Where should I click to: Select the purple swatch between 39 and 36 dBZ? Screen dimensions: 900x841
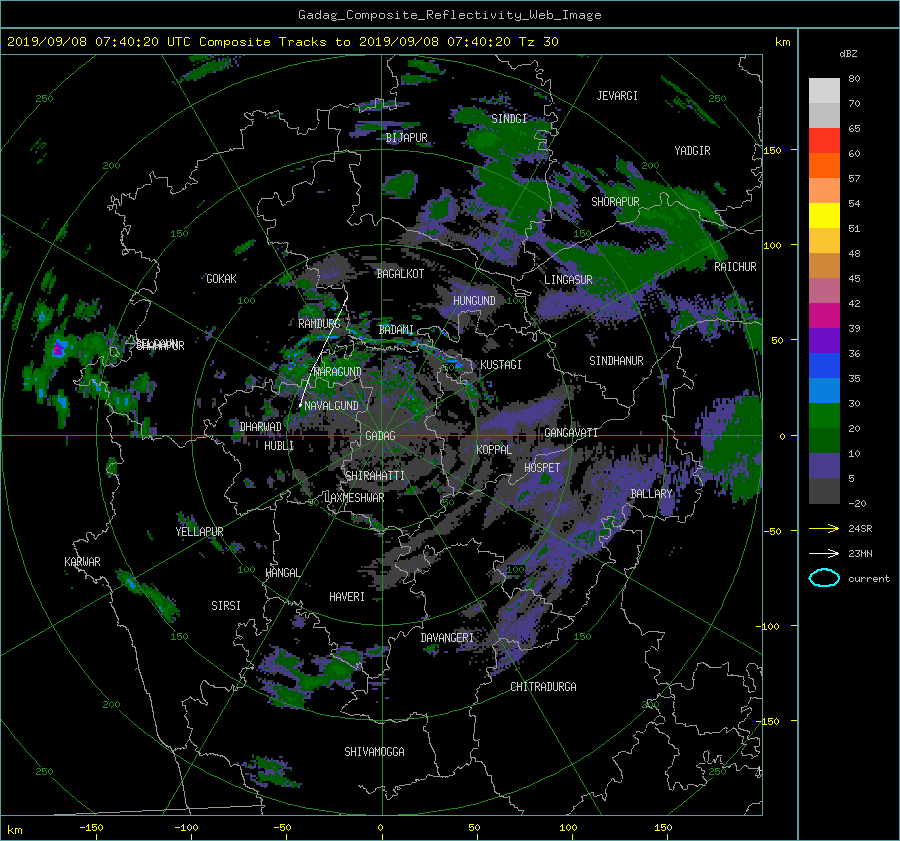tap(824, 340)
